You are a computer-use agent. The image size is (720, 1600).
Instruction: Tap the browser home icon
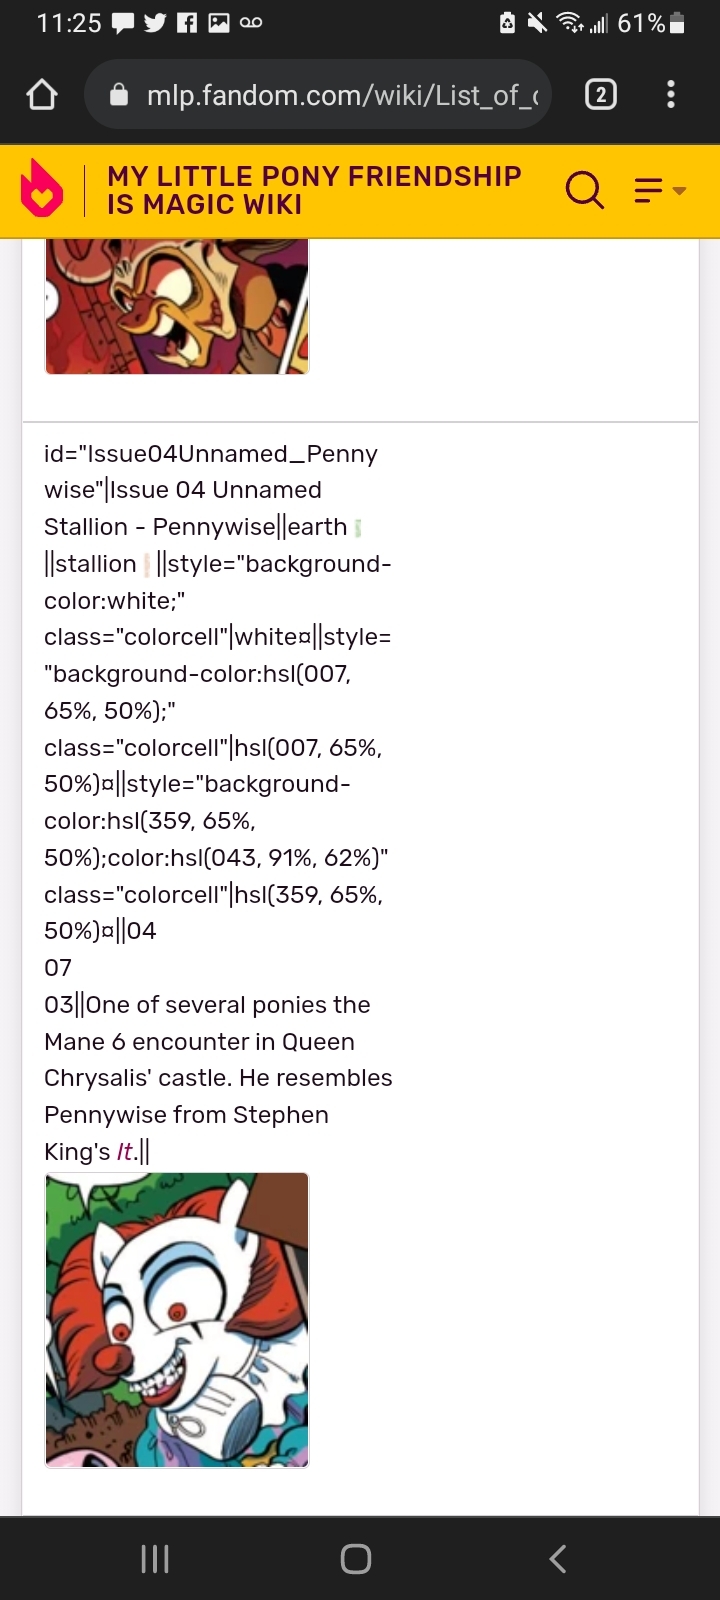42,95
